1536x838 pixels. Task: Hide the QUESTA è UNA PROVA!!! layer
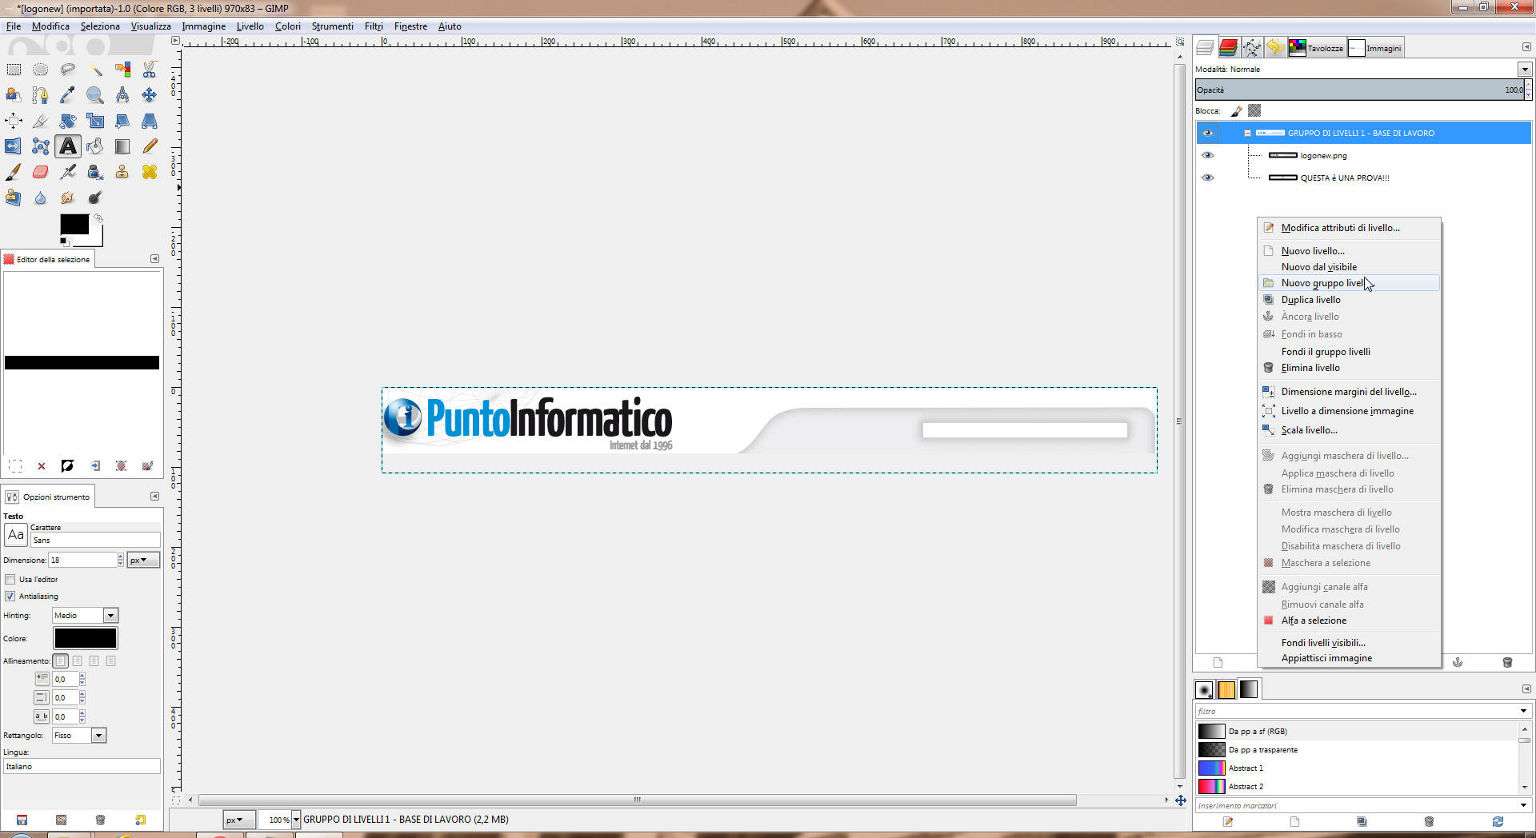(x=1208, y=178)
